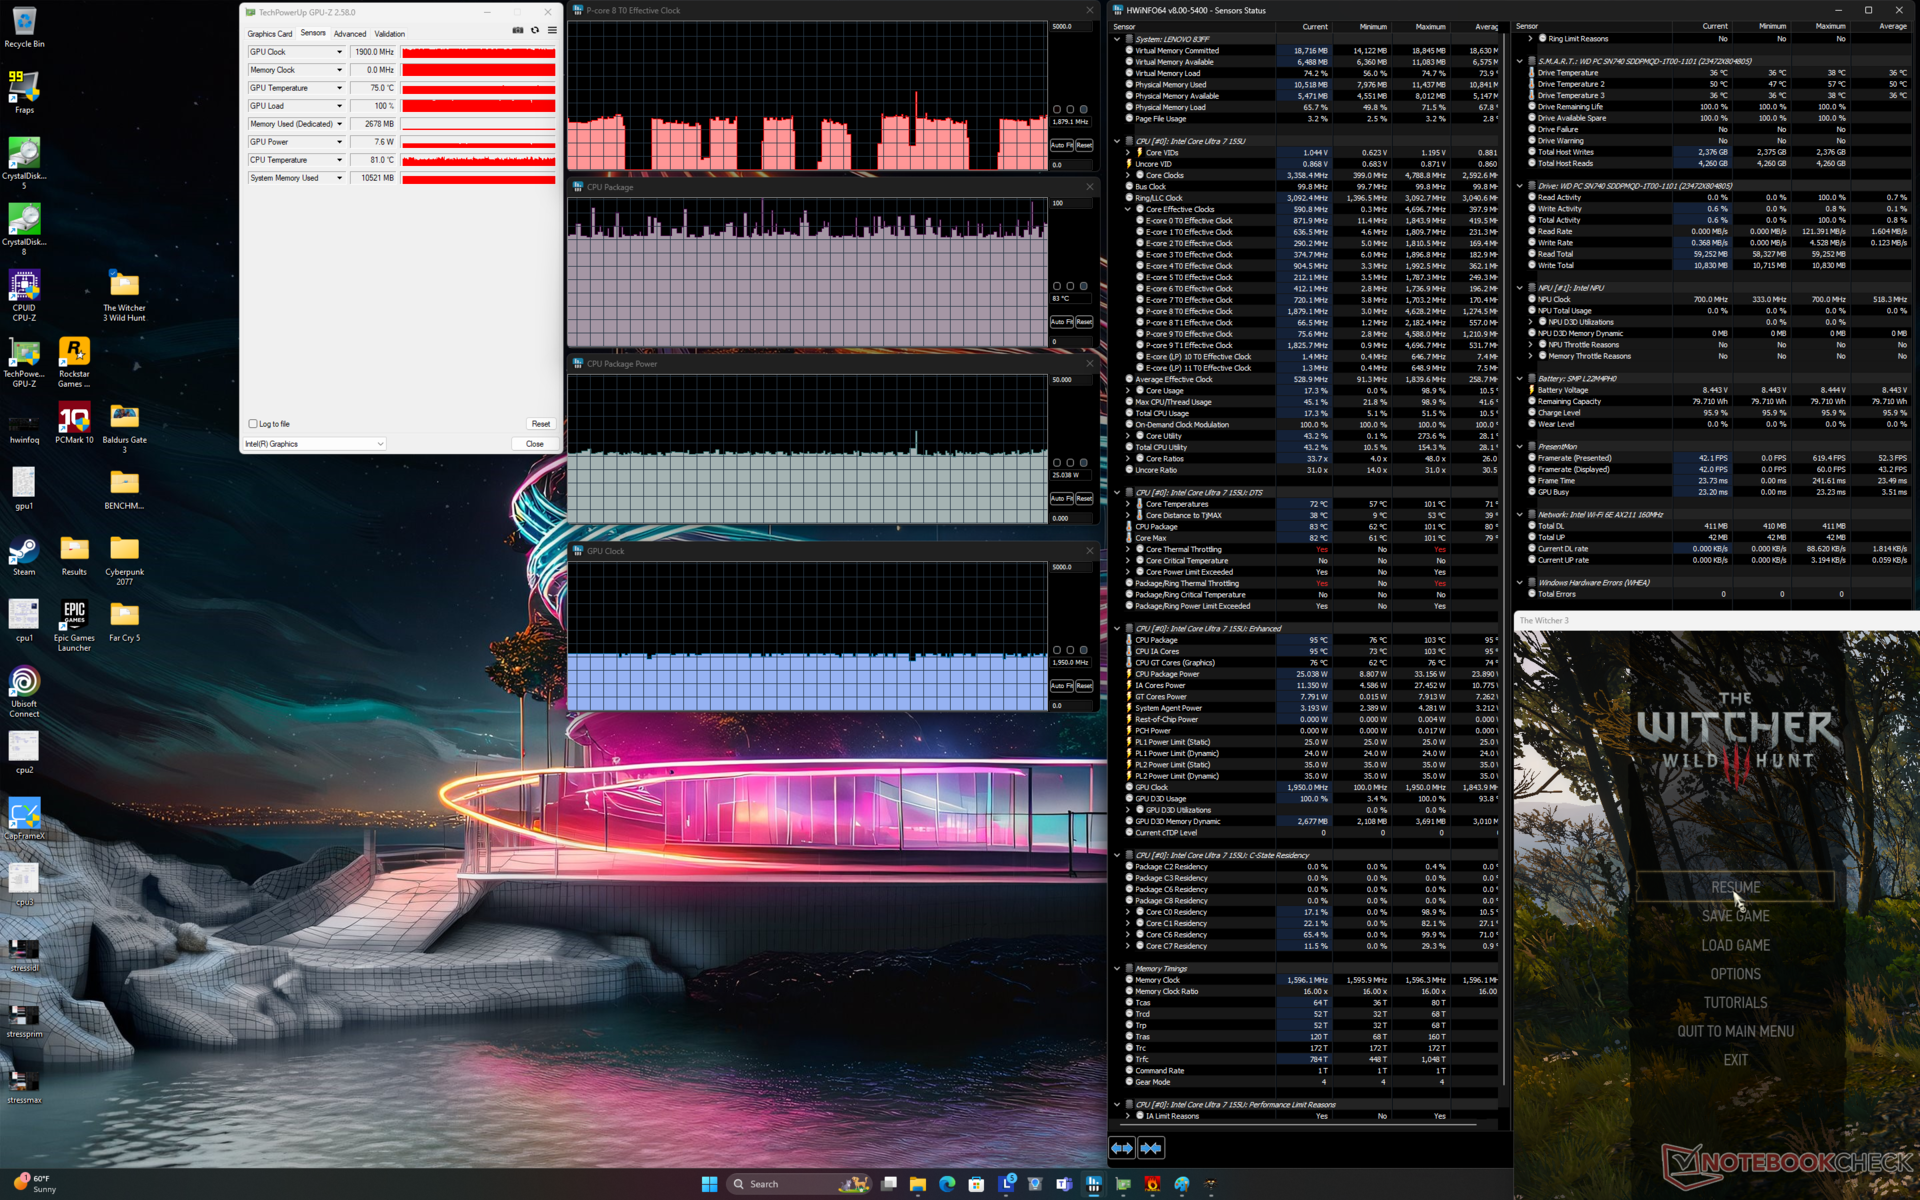
Task: Open the GPU Temperature sensor dropdown
Action: tap(339, 88)
